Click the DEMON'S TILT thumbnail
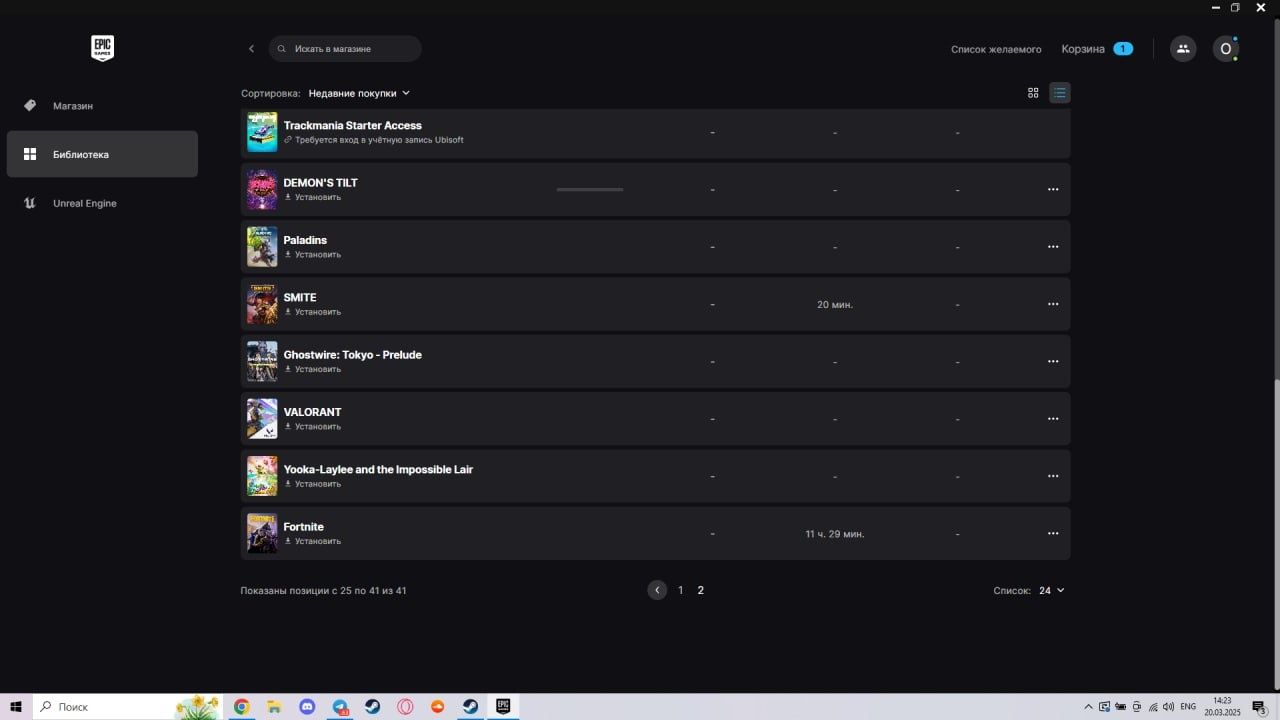Image resolution: width=1280 pixels, height=720 pixels. point(262,189)
